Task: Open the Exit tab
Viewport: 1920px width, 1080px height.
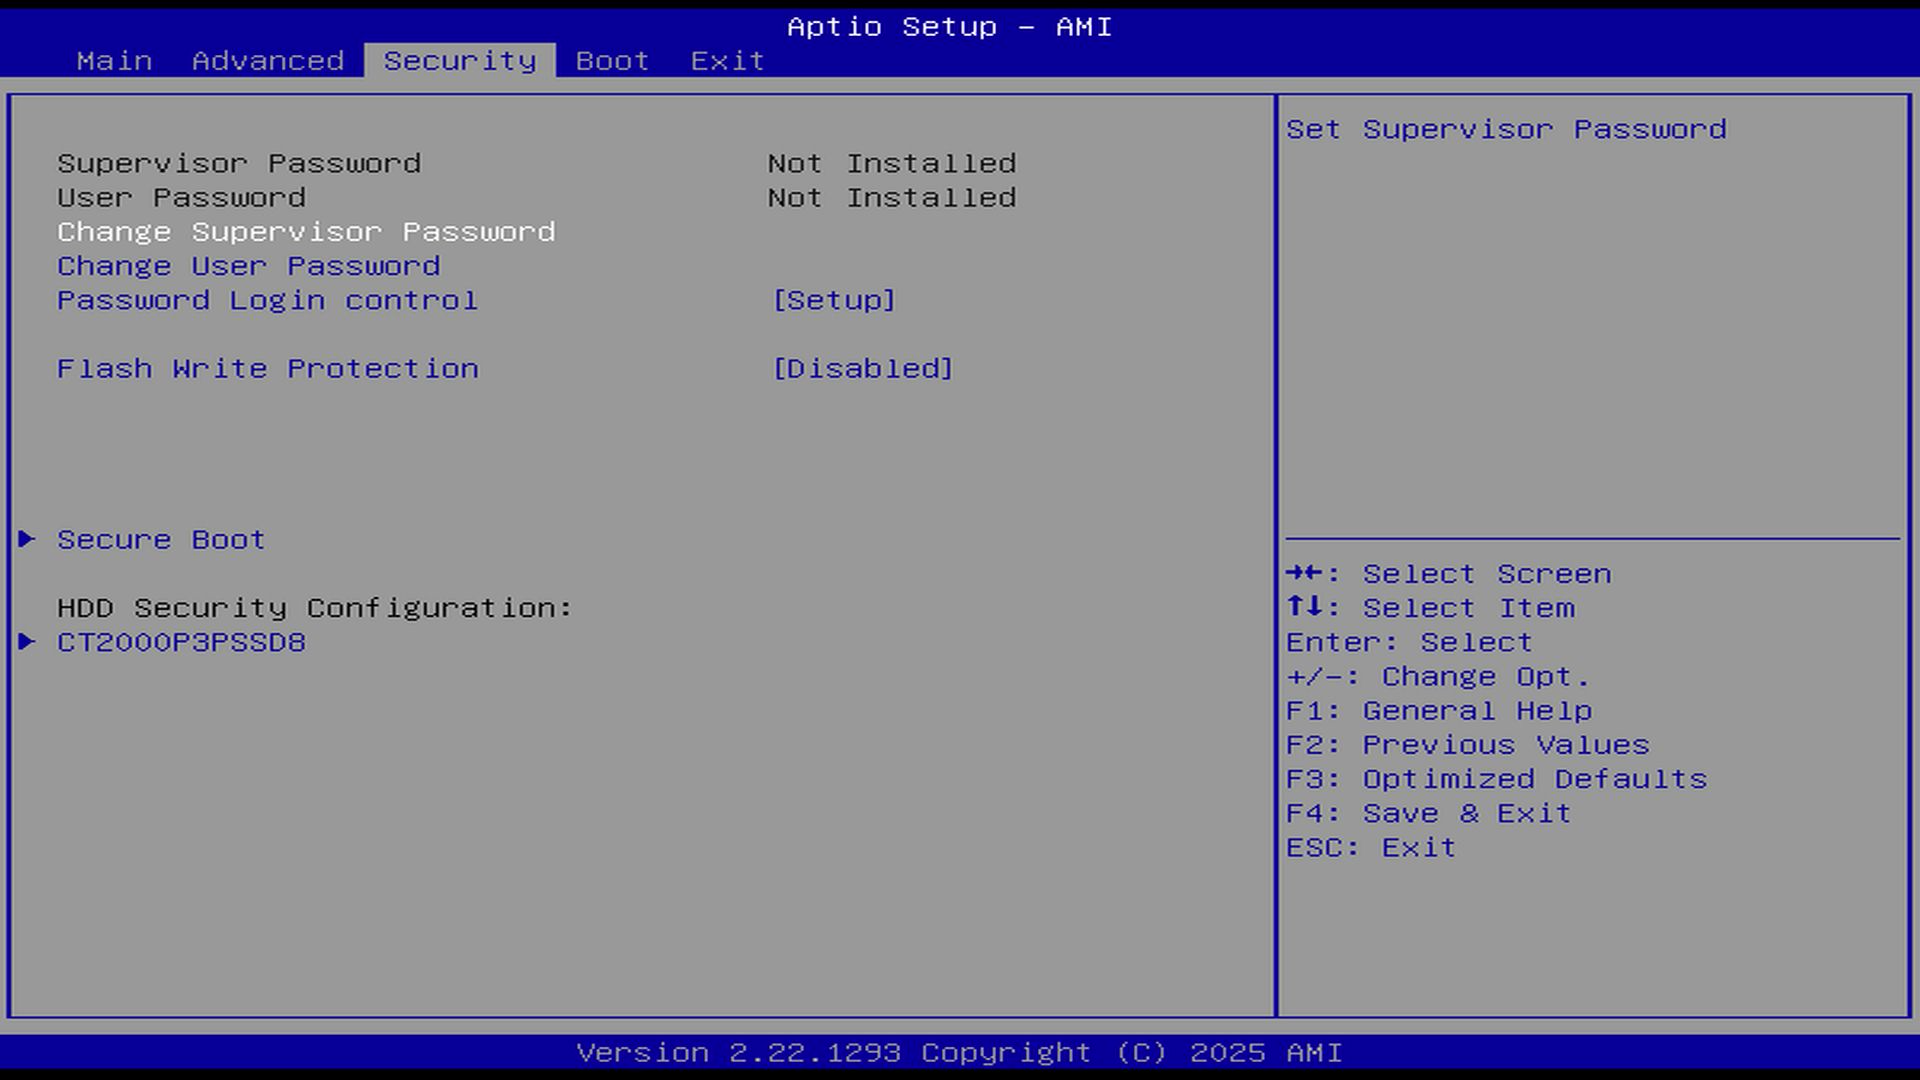Action: click(727, 61)
